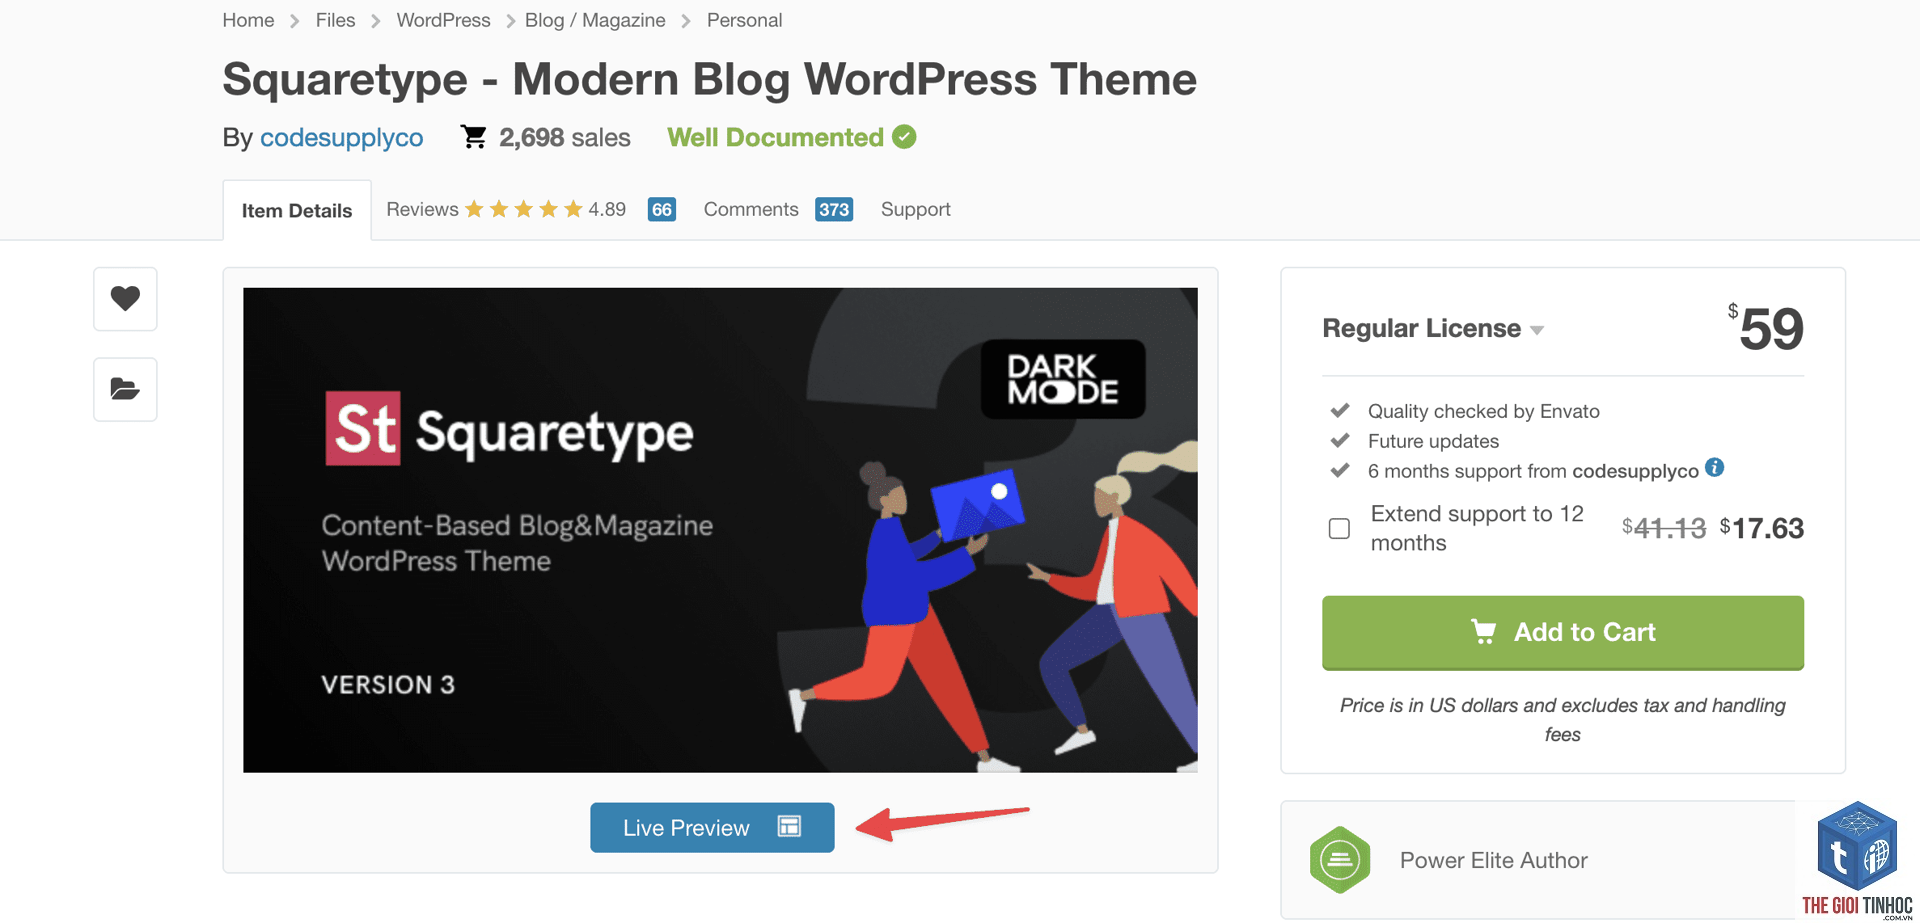Click the 373 comments count badge
This screenshot has height=923, width=1920.
click(834, 209)
